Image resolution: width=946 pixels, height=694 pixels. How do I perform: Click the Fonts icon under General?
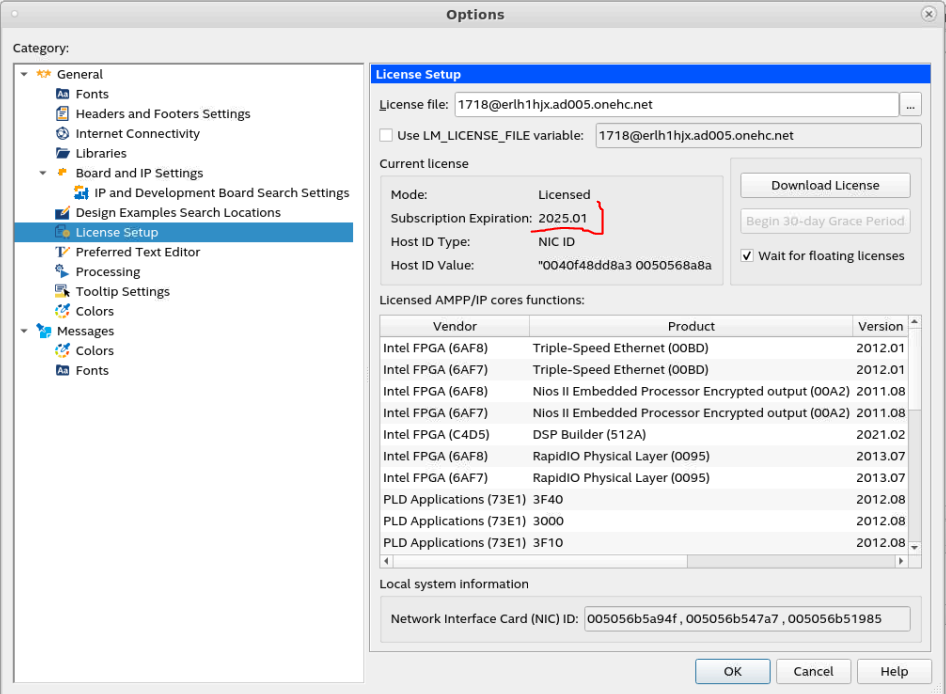pos(63,94)
